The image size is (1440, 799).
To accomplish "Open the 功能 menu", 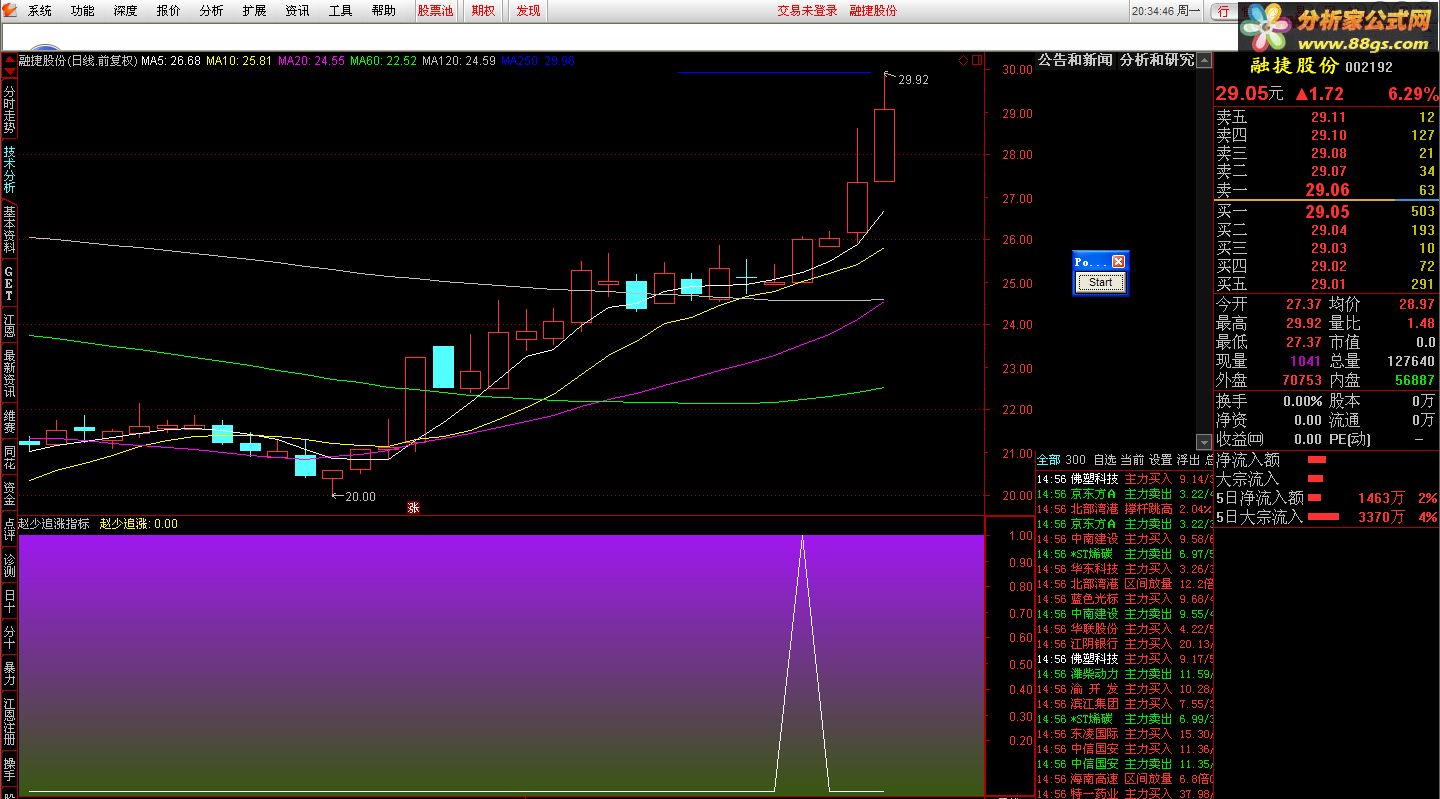I will pyautogui.click(x=83, y=11).
